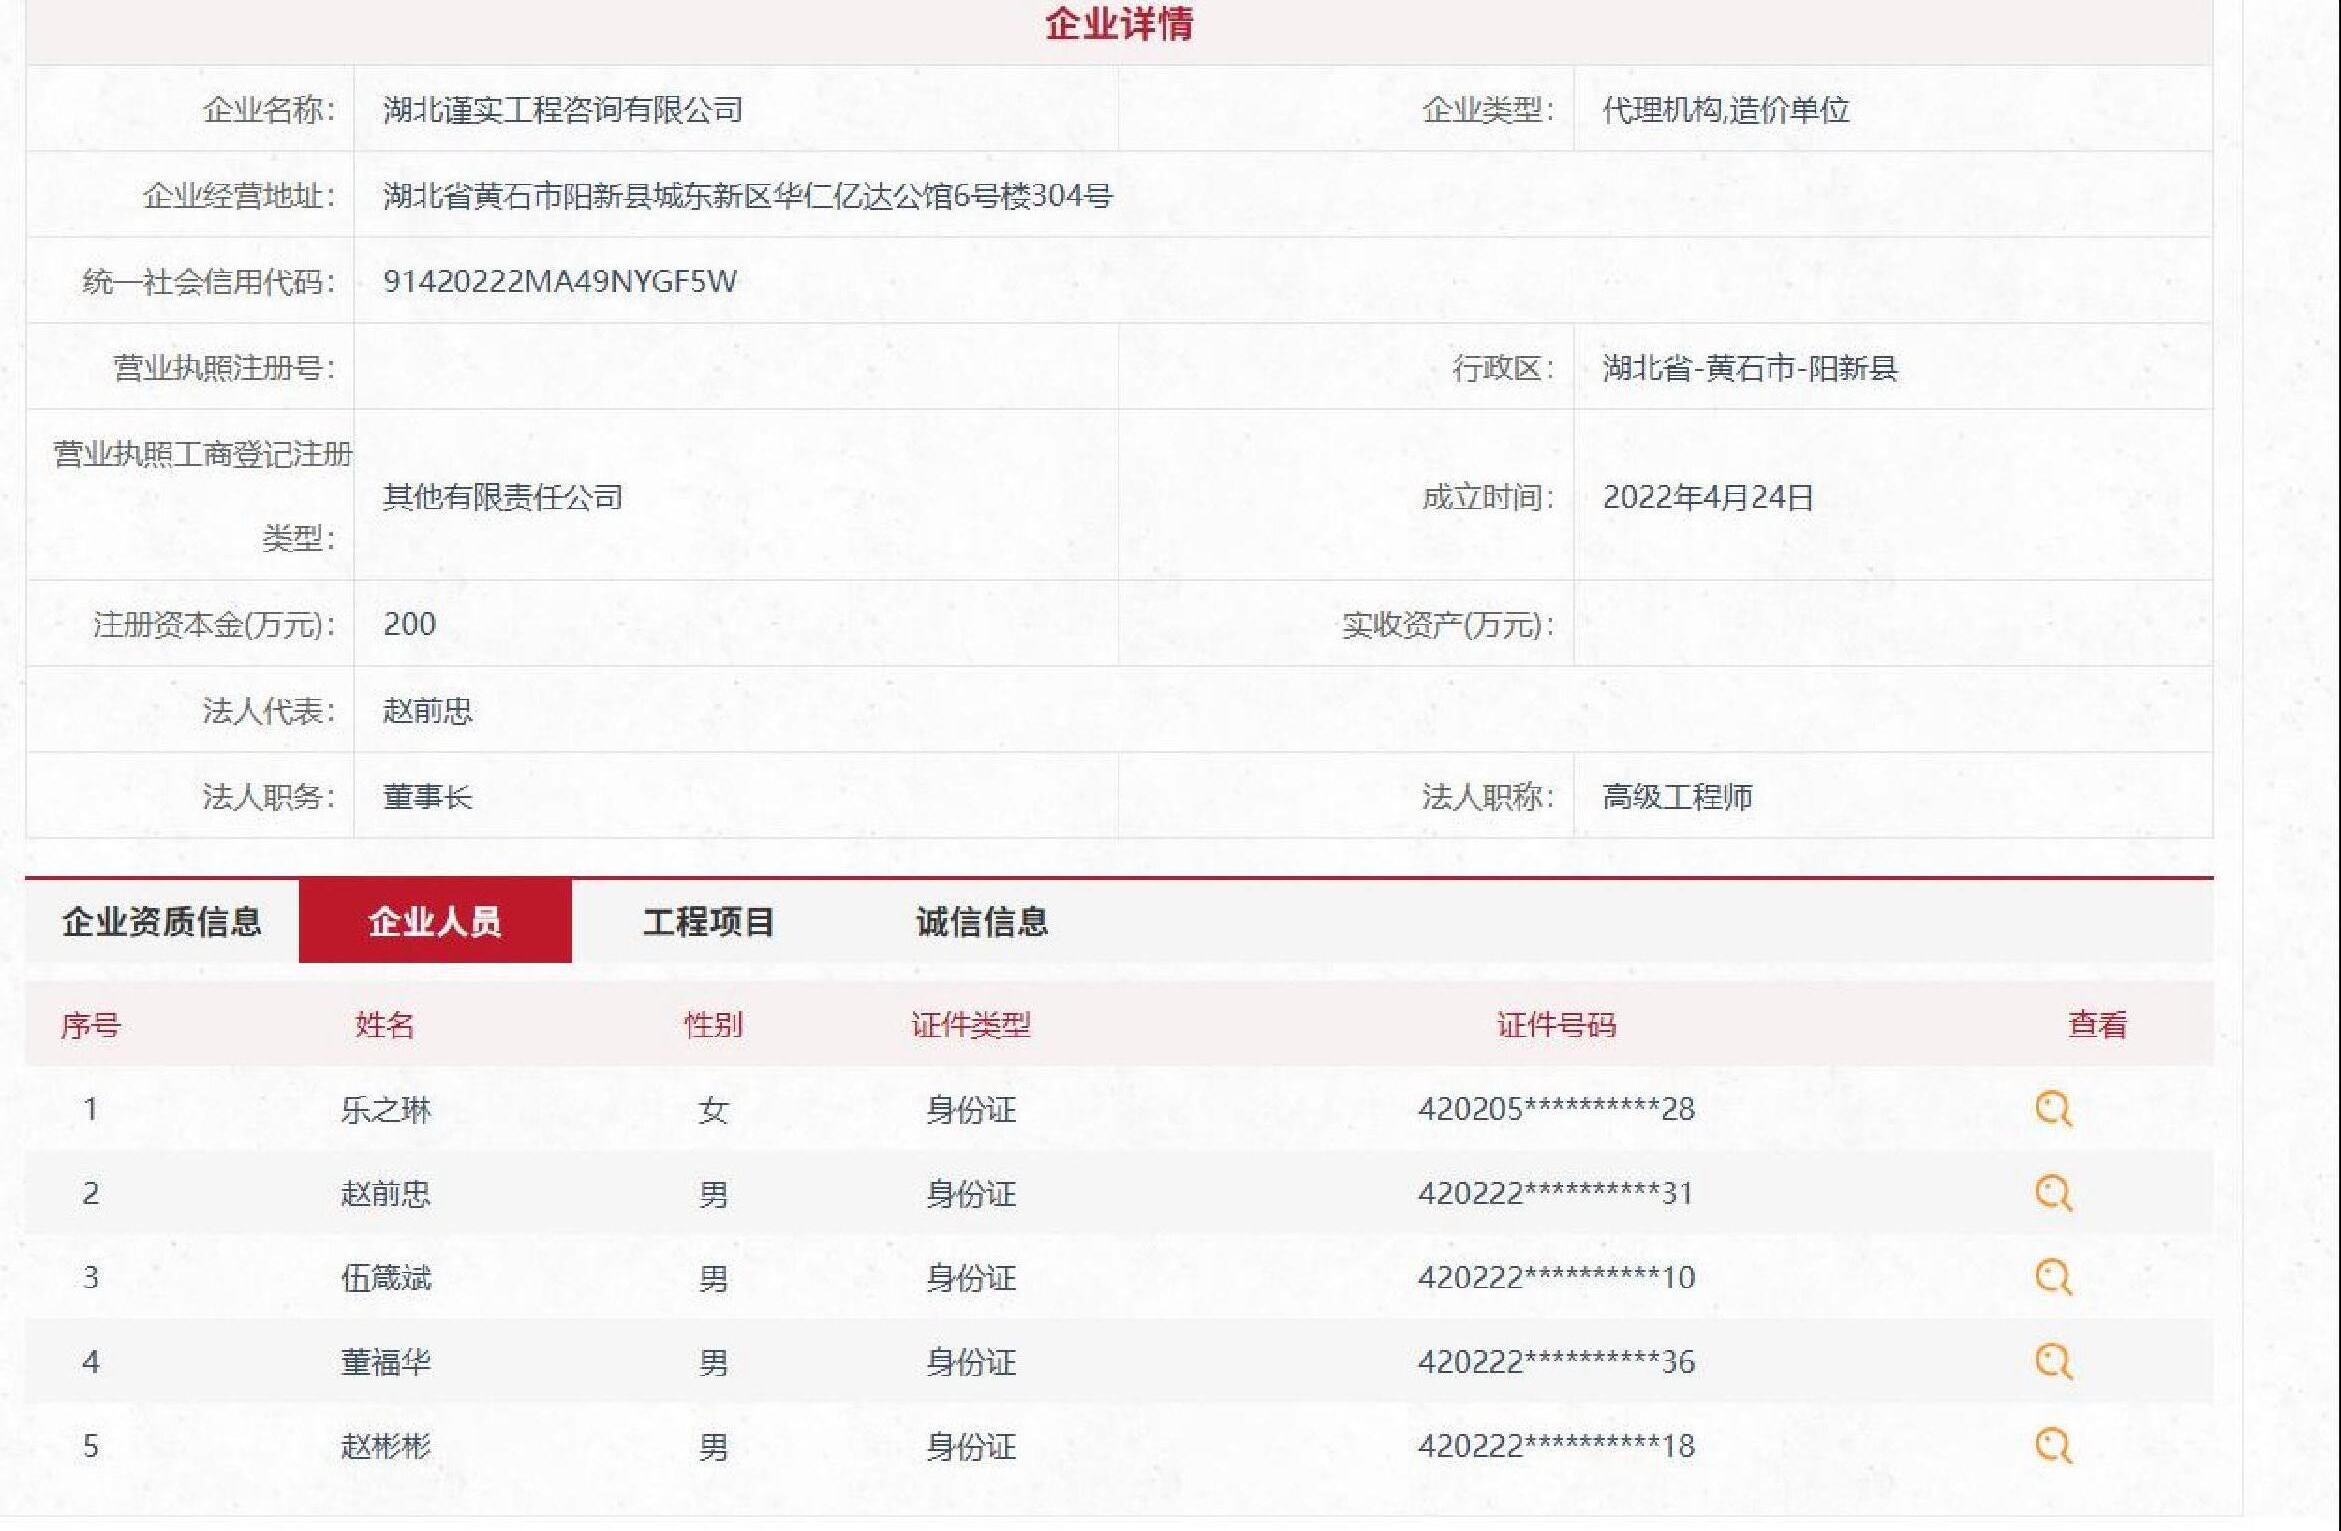View record icon for 伍箴斌
The width and height of the screenshot is (2341, 1531).
(x=2053, y=1277)
